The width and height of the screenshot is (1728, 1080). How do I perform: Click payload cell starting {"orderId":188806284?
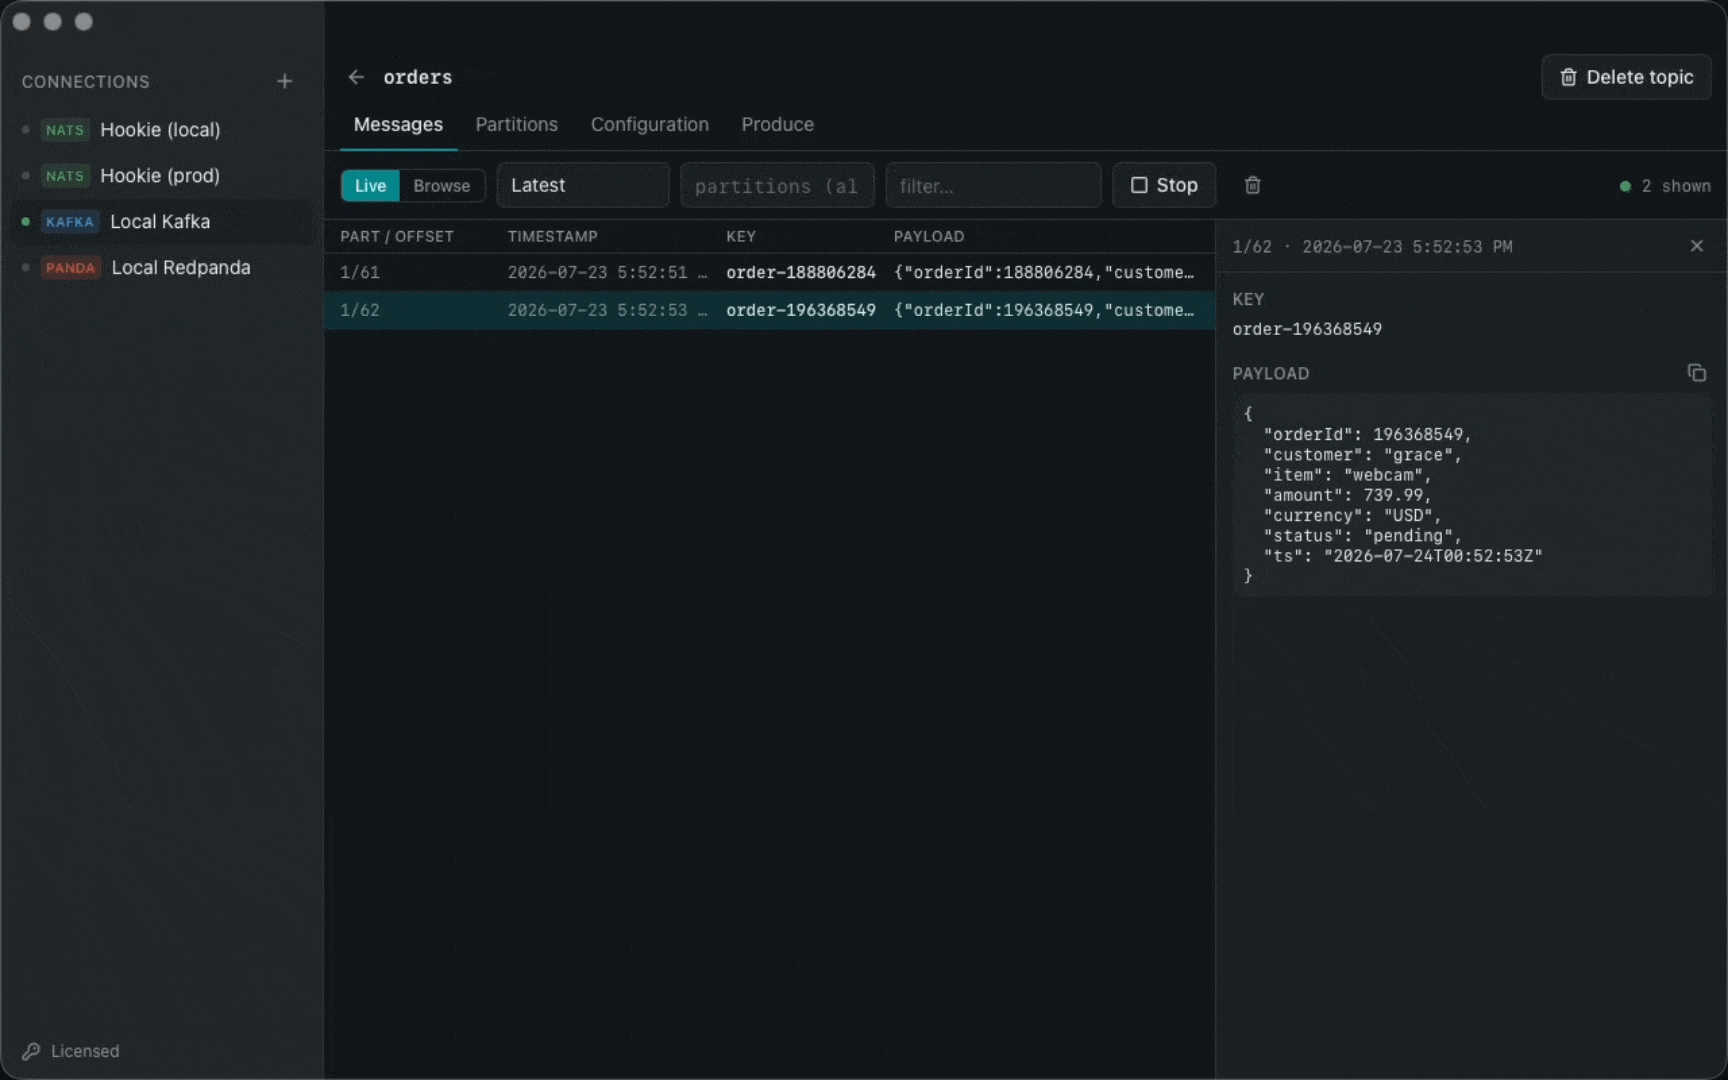[x=1044, y=272]
